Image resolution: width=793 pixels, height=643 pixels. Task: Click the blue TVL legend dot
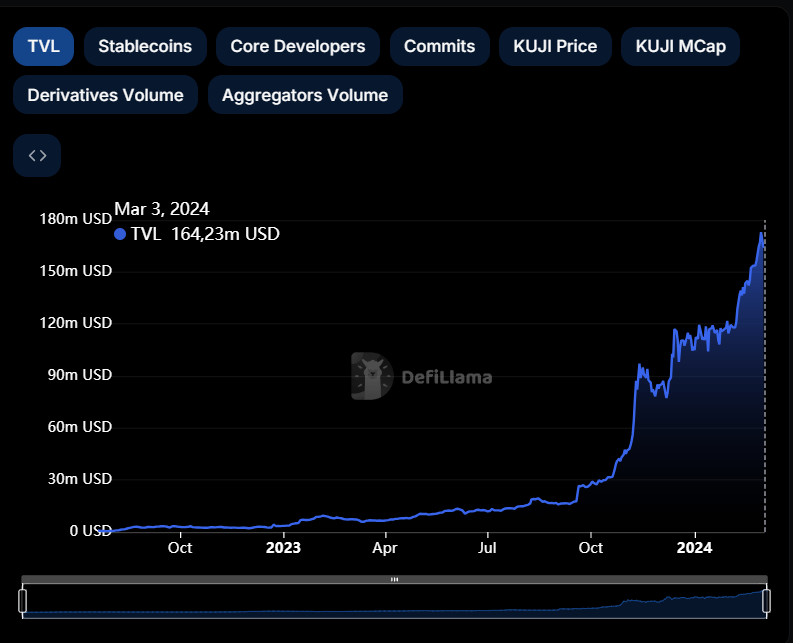coord(120,234)
